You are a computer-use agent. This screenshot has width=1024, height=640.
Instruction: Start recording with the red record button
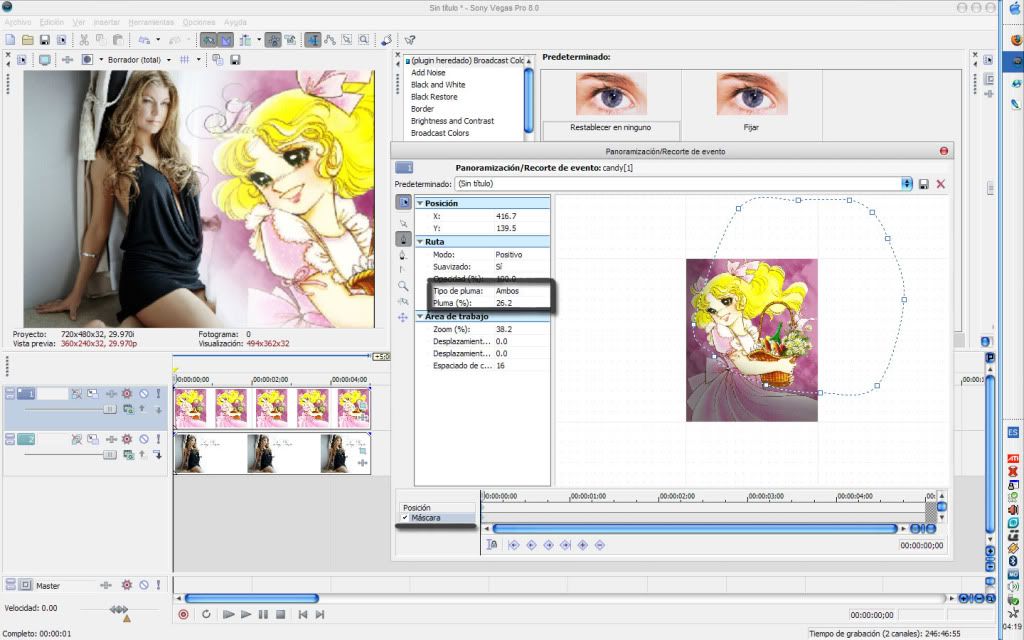point(184,614)
